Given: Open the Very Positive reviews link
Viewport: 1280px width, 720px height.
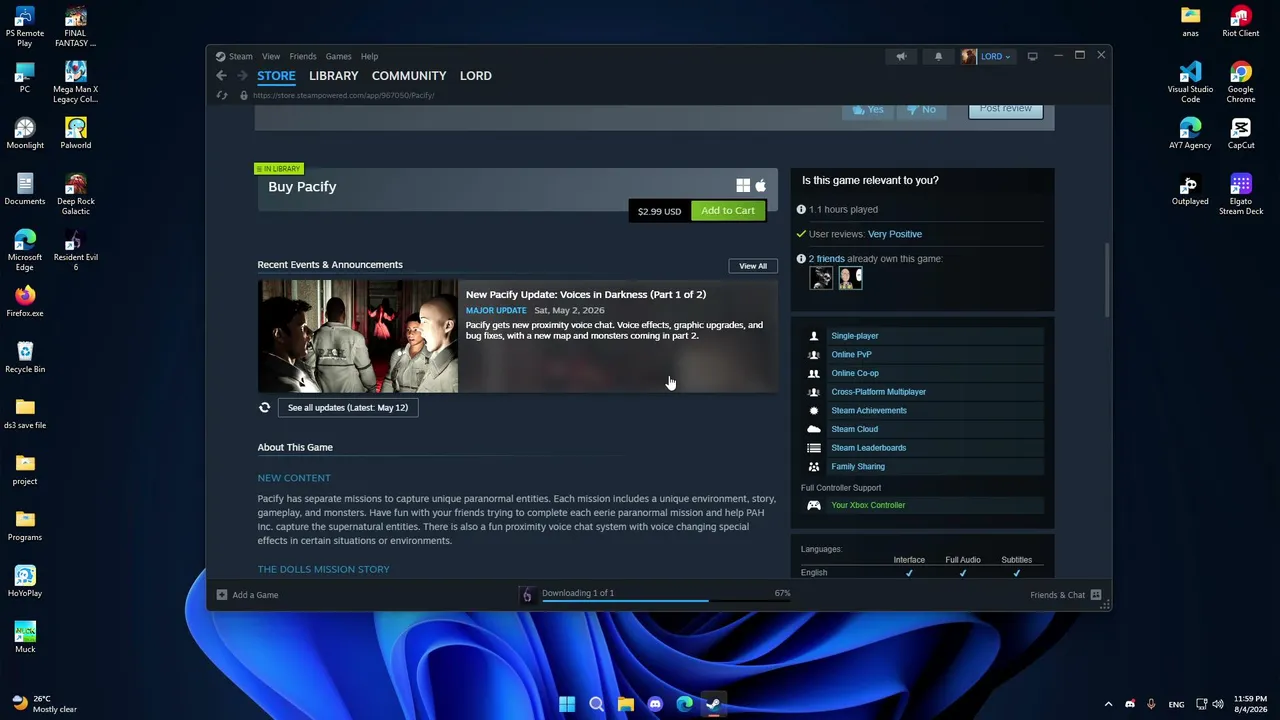Looking at the screenshot, I should [x=895, y=234].
